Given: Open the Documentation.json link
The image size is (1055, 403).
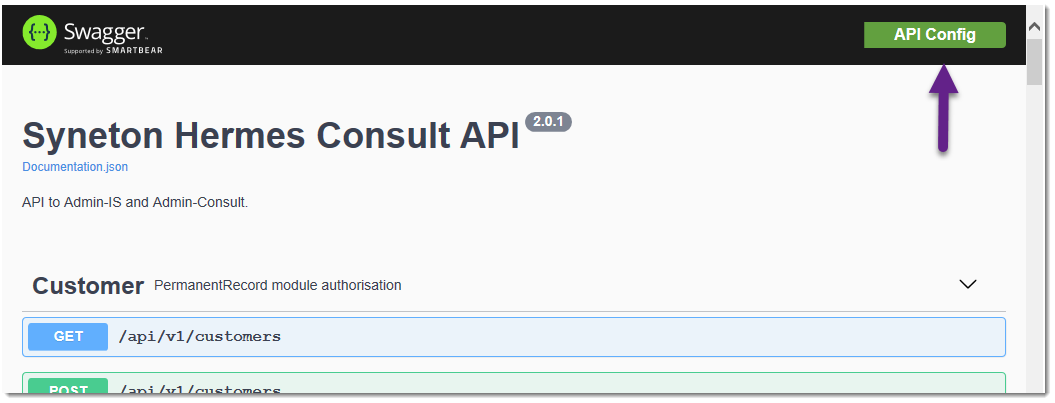Looking at the screenshot, I should (x=75, y=167).
